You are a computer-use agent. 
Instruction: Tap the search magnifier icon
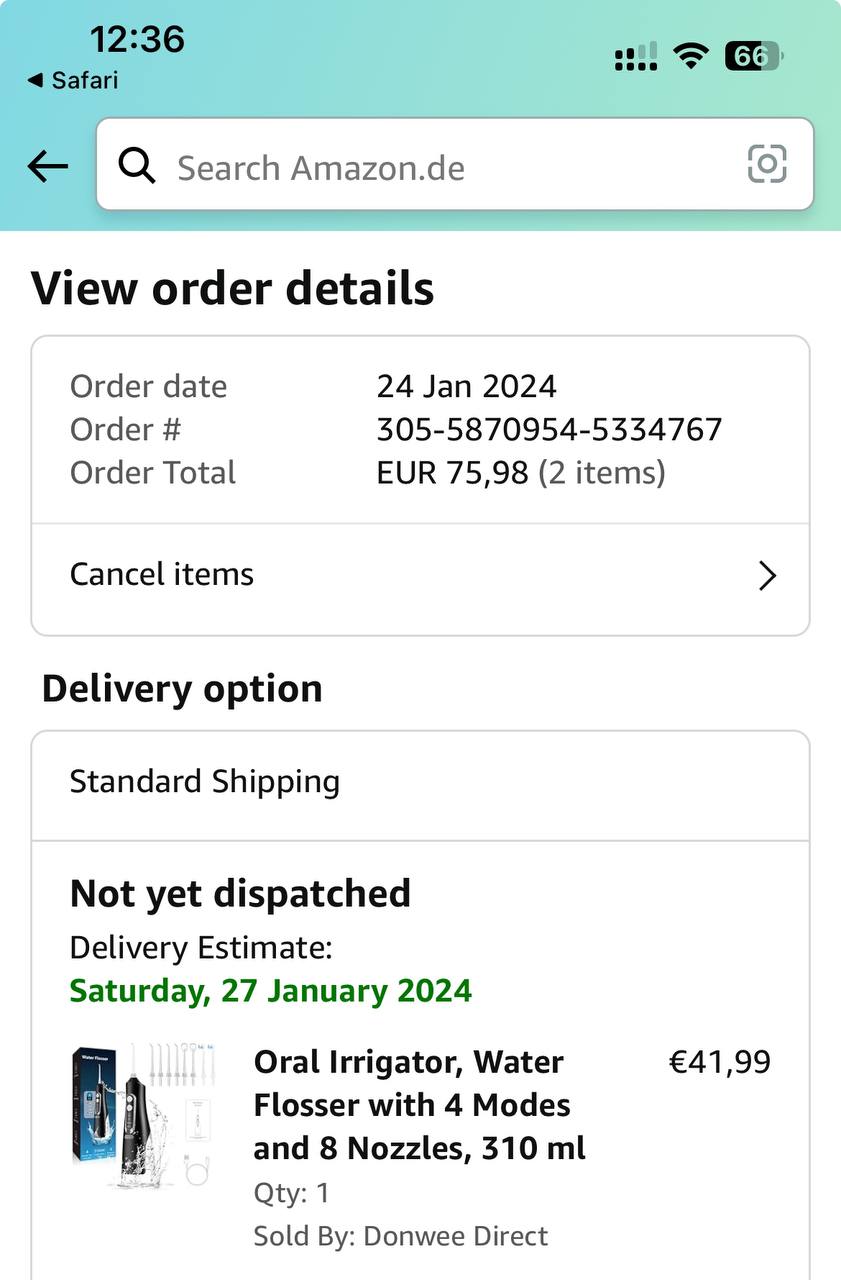(137, 165)
